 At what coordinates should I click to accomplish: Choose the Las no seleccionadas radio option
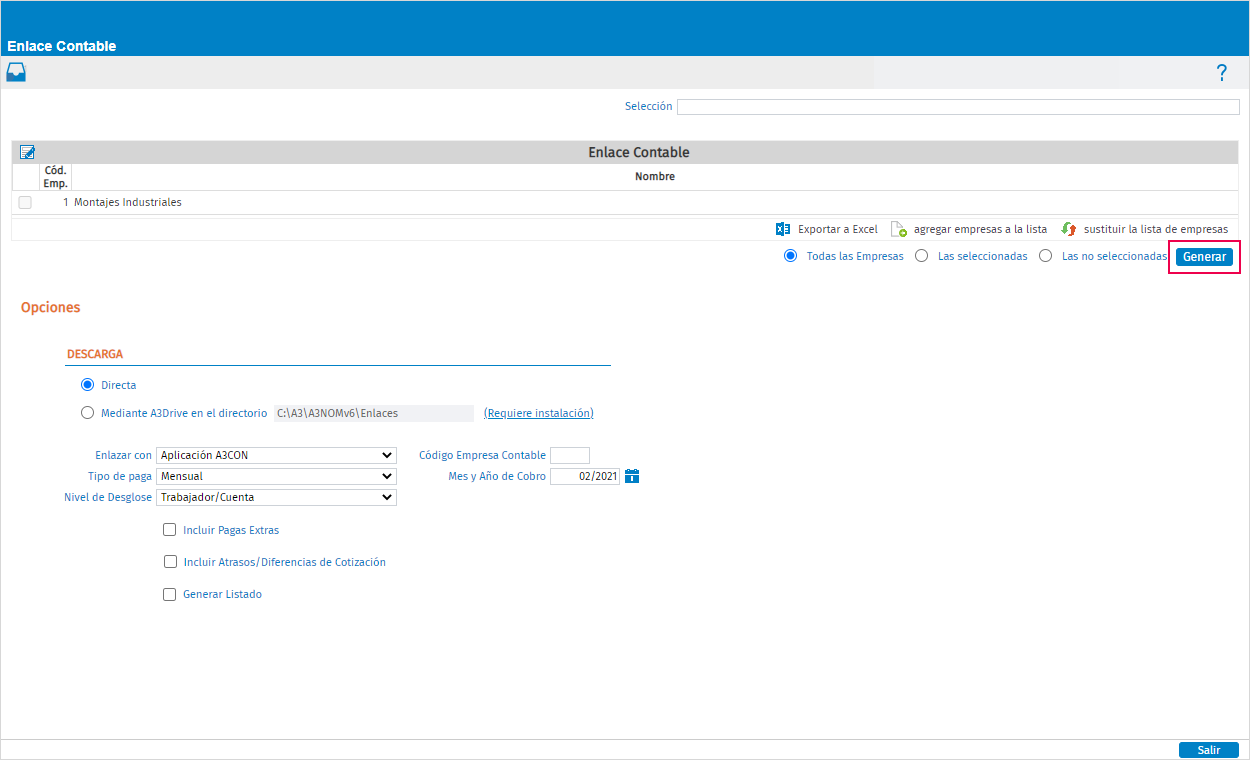pyautogui.click(x=1046, y=256)
